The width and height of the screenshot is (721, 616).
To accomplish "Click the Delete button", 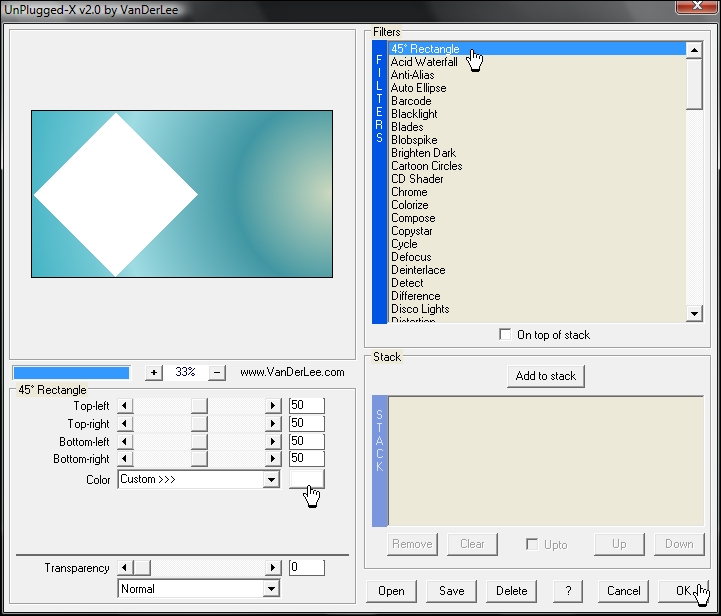I will (511, 591).
